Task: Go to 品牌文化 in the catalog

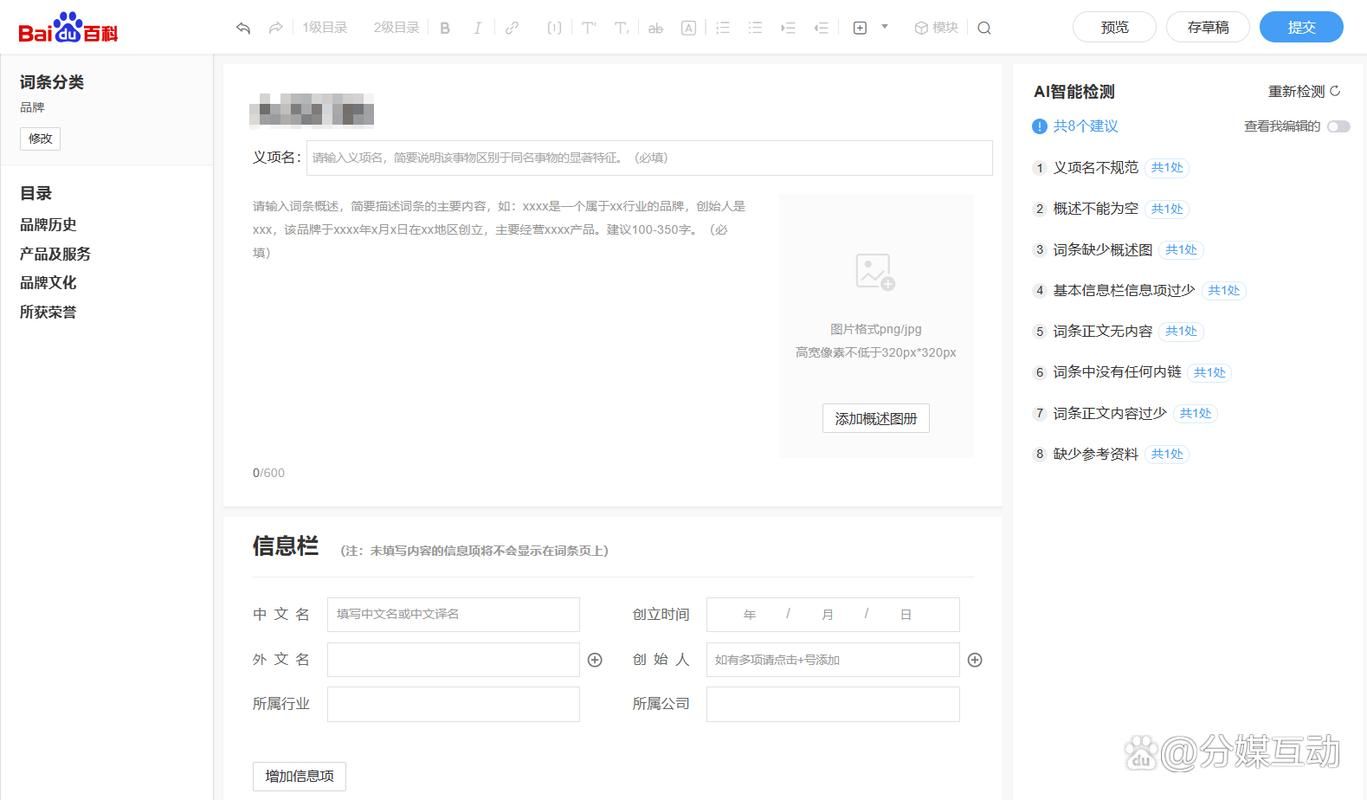Action: (x=48, y=283)
